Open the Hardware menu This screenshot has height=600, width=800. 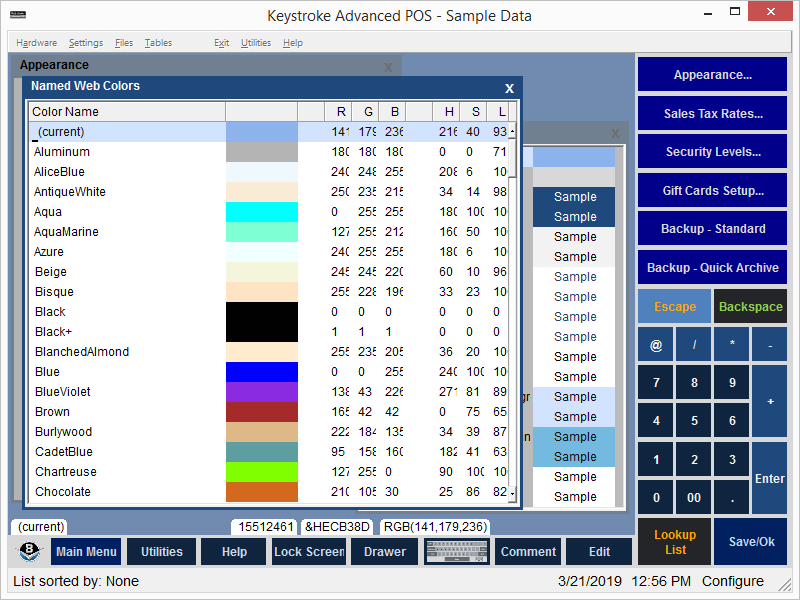(x=37, y=43)
